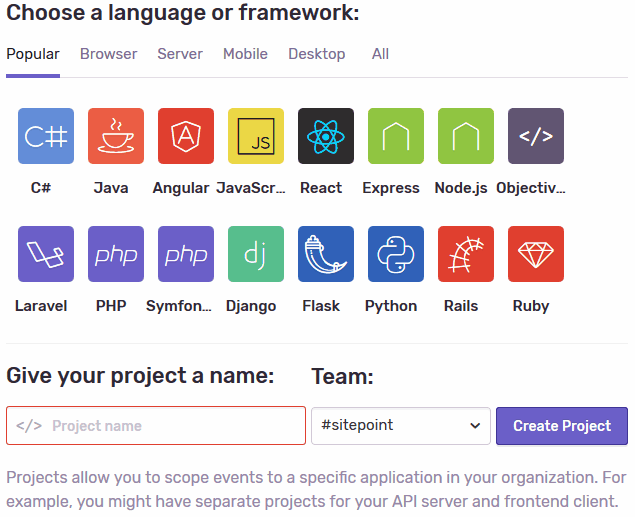Choose the Python snake icon

[x=396, y=254]
